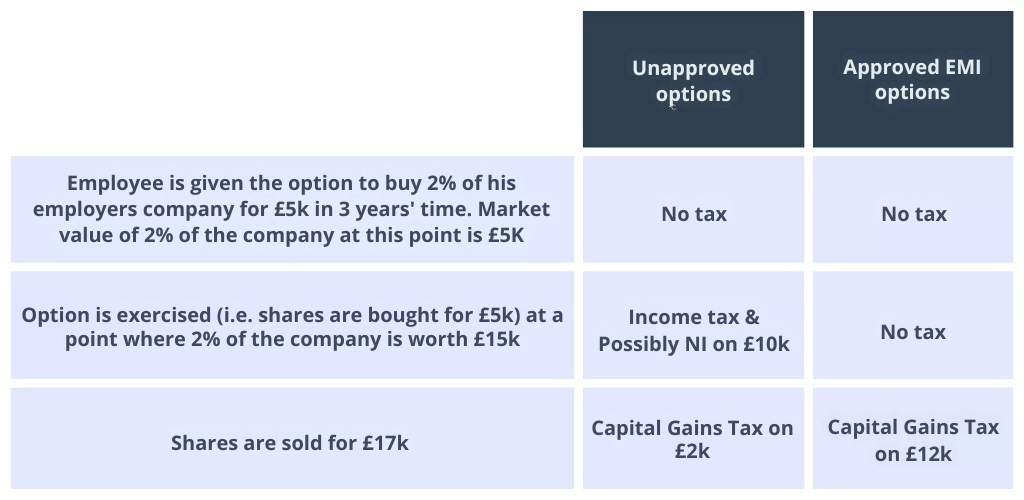Select the "Capital Gains Tax on £12k" cell
This screenshot has height=500, width=1024.
(x=913, y=440)
